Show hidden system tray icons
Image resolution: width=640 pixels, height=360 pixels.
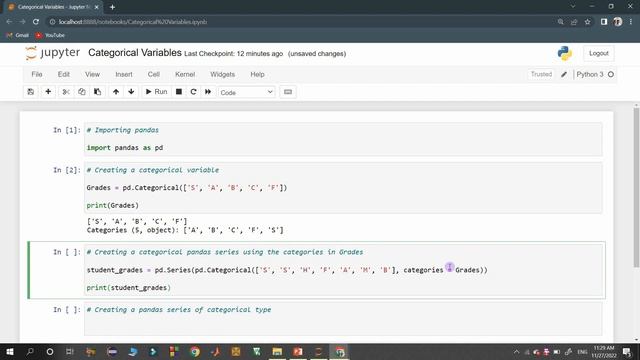coord(516,352)
